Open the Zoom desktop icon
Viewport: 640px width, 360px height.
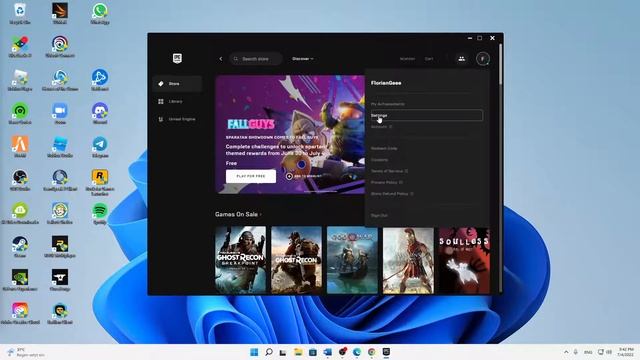coord(60,113)
